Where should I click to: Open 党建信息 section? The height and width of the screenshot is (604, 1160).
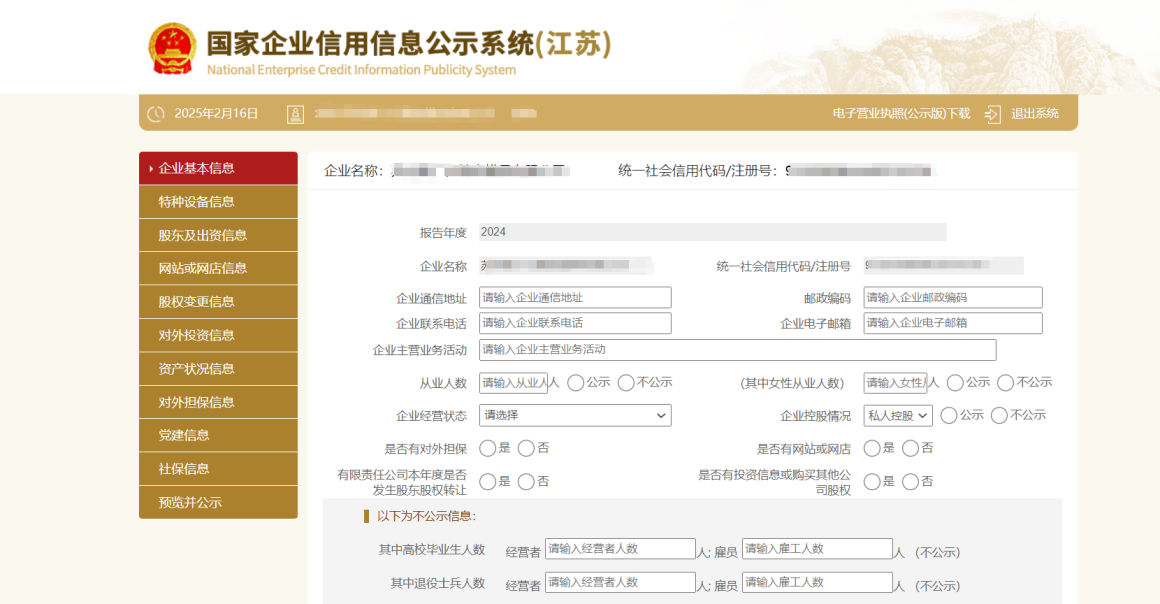(218, 435)
